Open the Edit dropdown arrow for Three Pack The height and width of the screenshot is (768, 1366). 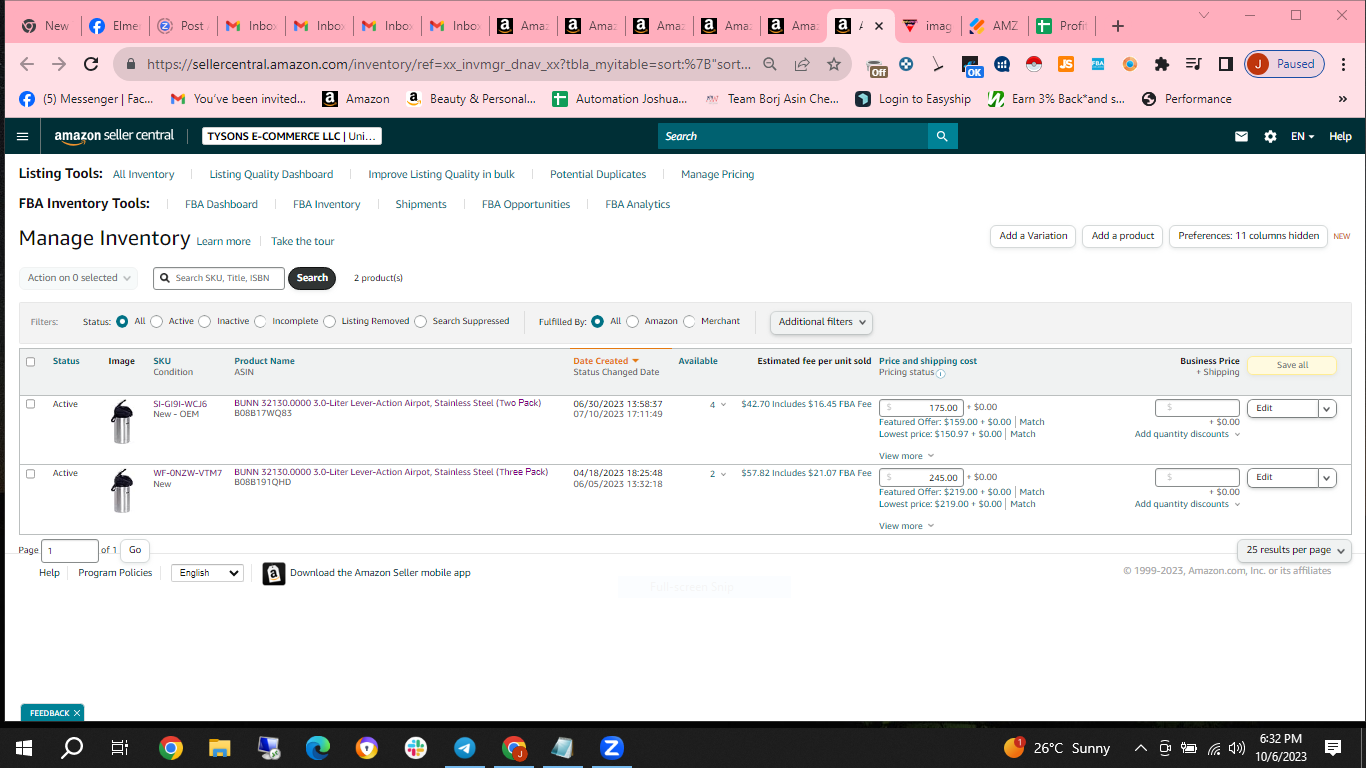pos(1327,478)
